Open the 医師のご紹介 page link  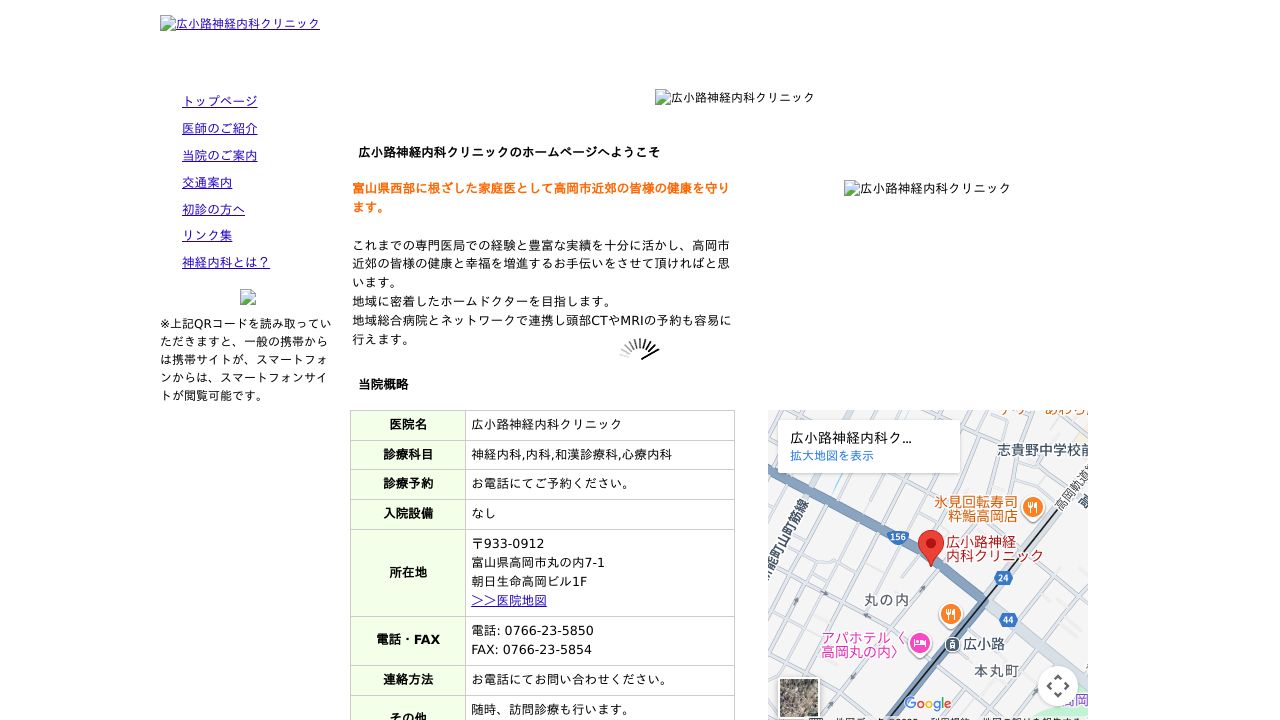click(x=219, y=128)
